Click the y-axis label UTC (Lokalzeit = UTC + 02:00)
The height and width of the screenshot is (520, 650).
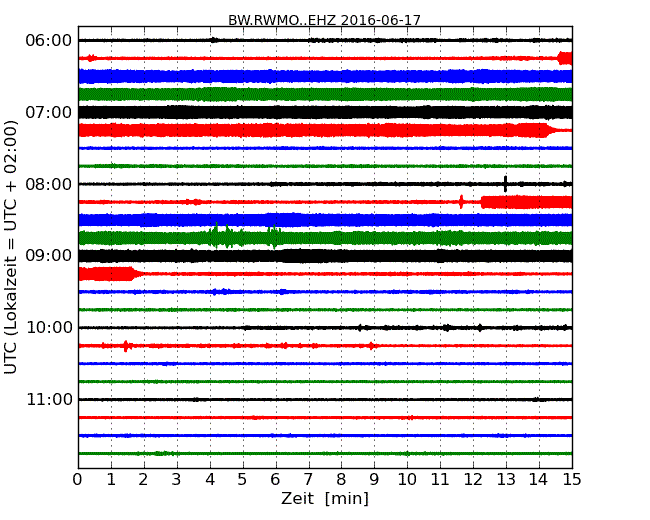11,247
